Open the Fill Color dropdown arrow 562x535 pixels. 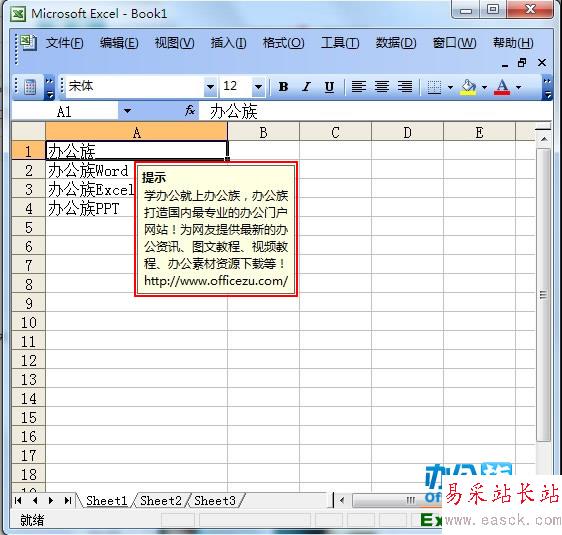click(484, 87)
